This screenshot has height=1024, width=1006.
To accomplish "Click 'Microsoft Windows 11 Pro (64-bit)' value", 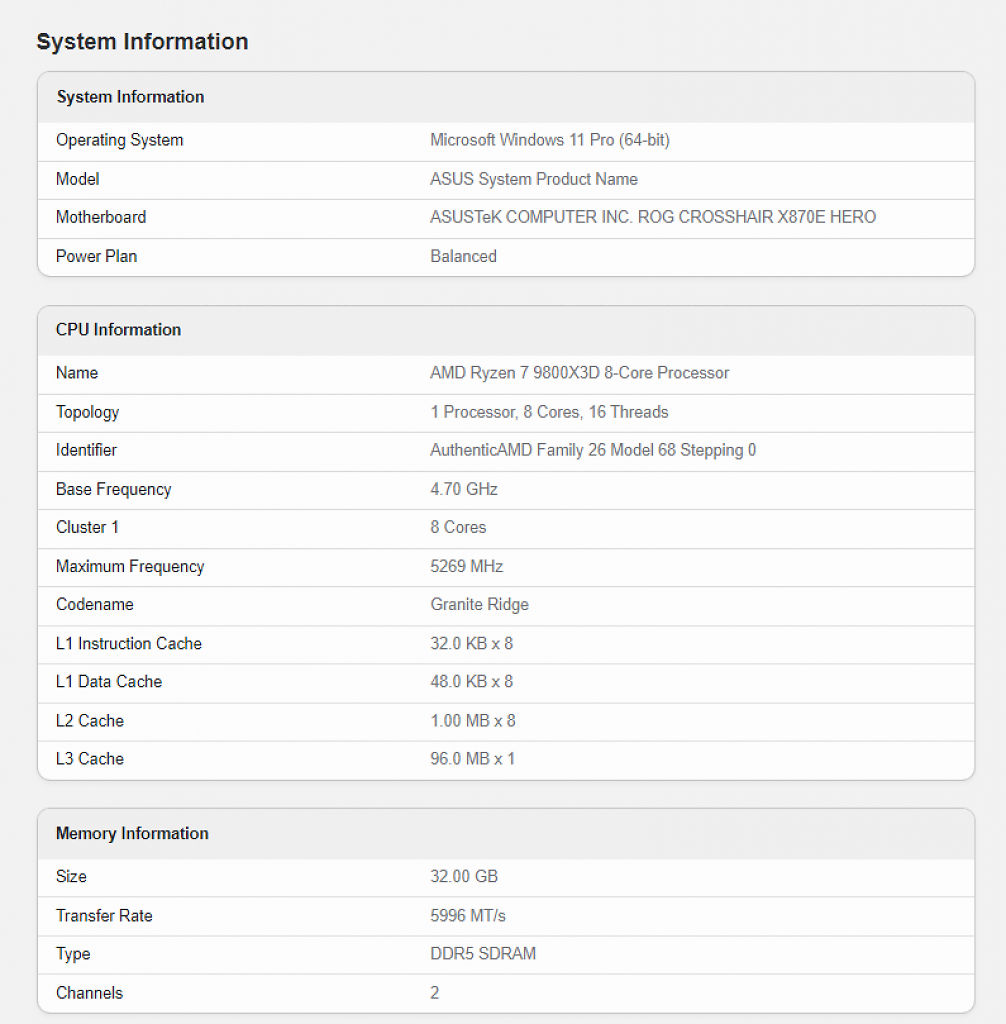I will click(550, 140).
